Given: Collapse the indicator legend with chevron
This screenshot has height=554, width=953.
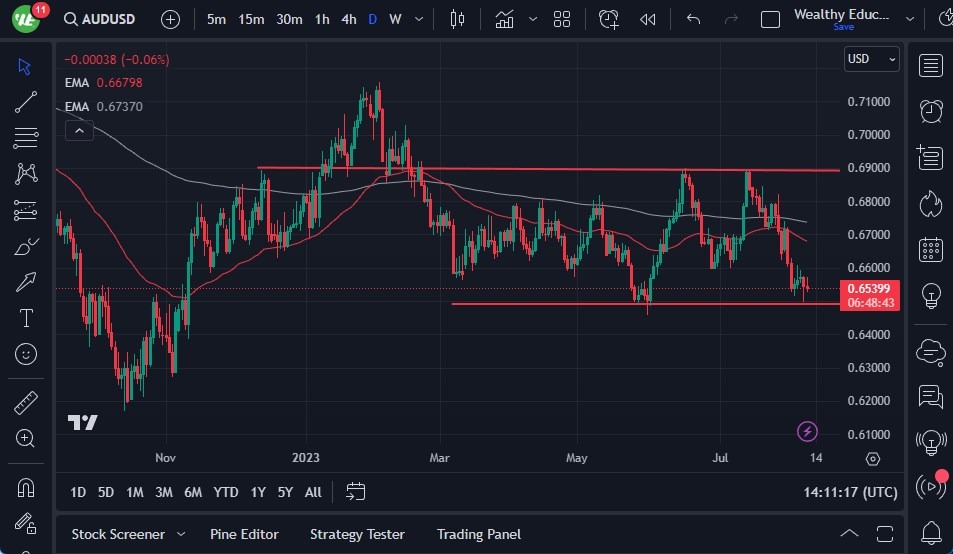Looking at the screenshot, I should point(78,129).
